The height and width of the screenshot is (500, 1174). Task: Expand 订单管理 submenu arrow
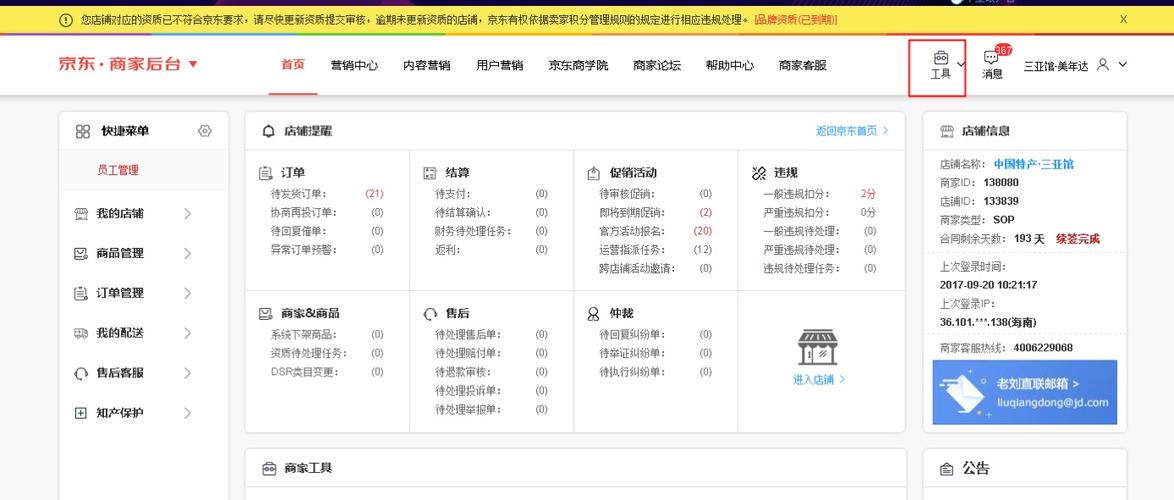187,293
